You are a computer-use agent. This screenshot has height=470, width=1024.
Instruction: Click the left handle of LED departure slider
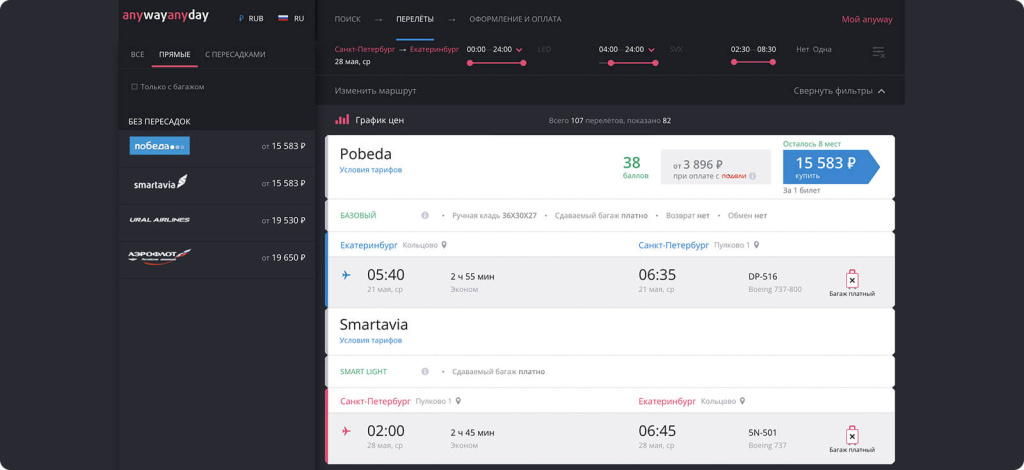pos(470,63)
